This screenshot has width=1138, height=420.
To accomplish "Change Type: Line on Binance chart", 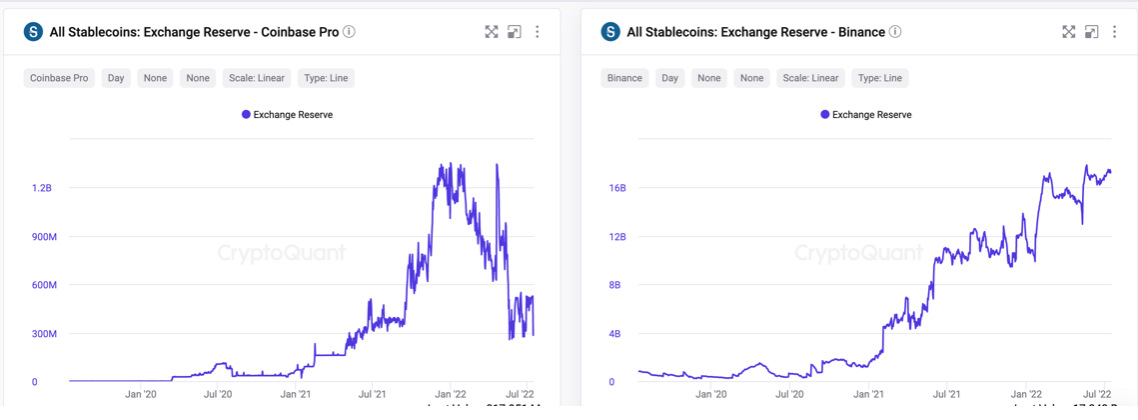I will pos(880,78).
